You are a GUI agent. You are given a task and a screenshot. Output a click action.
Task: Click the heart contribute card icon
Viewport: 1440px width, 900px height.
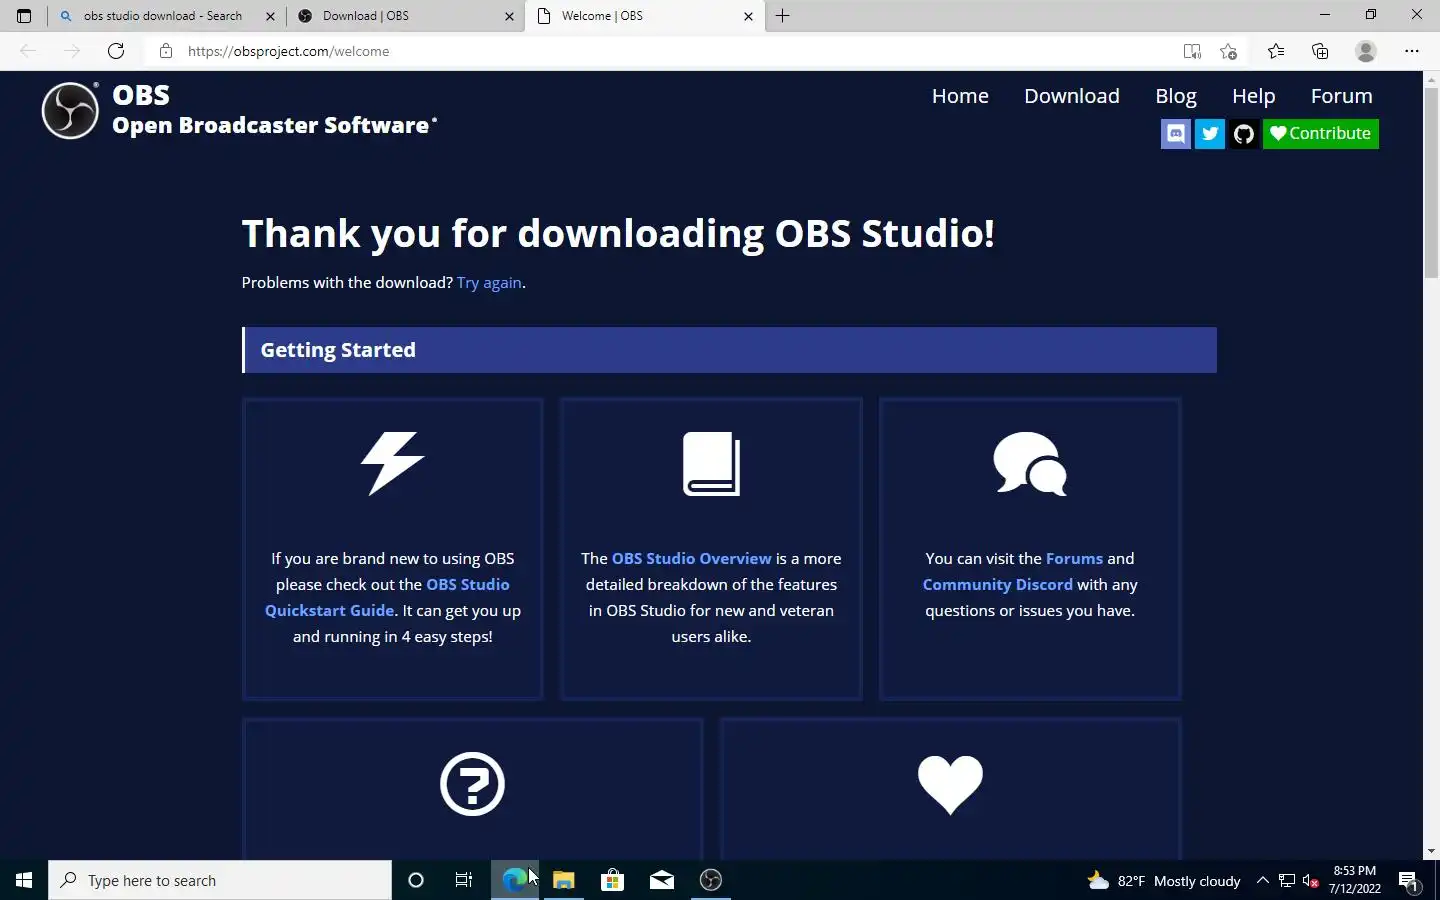pyautogui.click(x=950, y=784)
